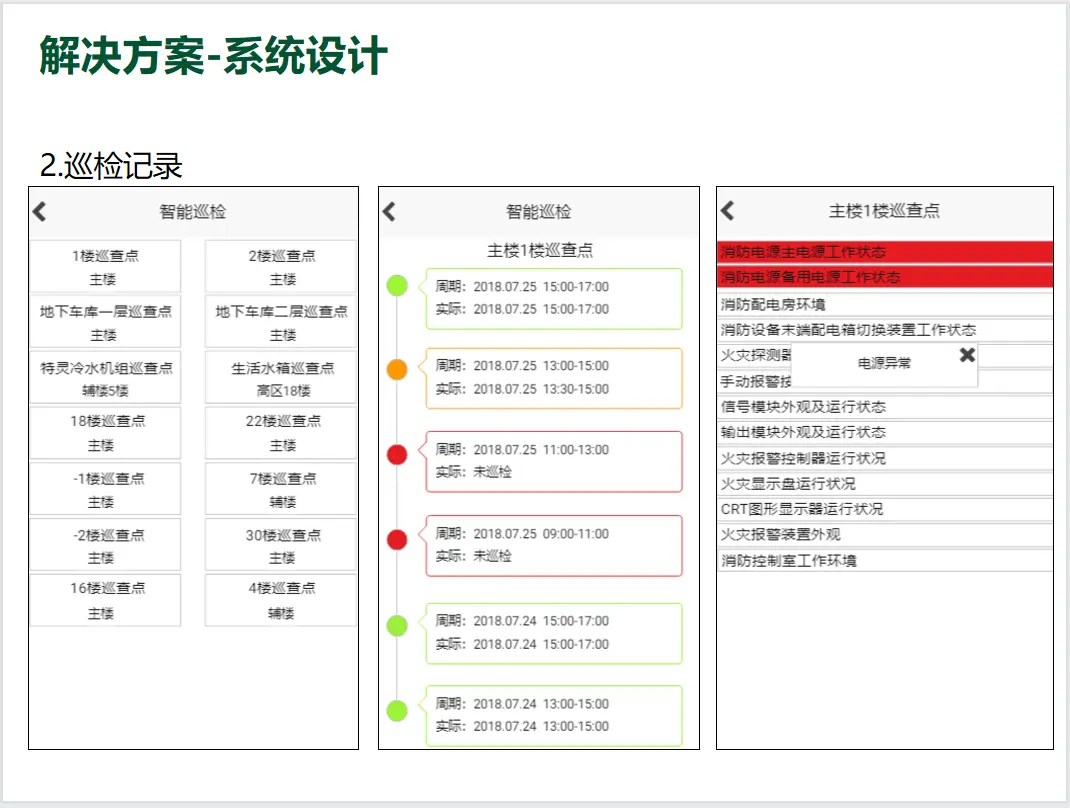Click the green dot for 2018.07.25 15:00-17:00
The width and height of the screenshot is (1070, 808).
(397, 285)
